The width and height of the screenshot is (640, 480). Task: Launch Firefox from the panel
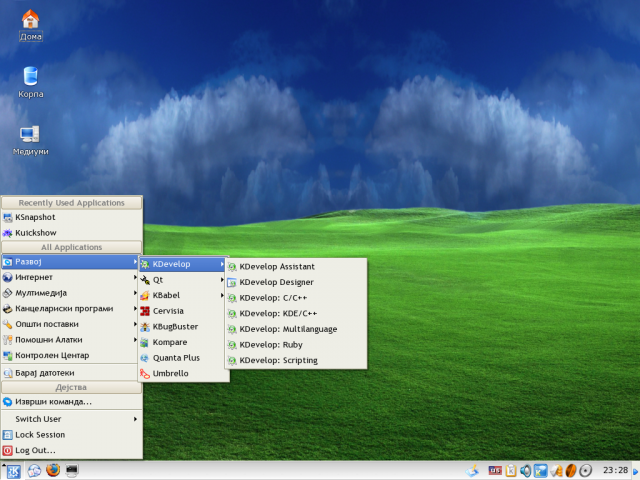[x=53, y=471]
